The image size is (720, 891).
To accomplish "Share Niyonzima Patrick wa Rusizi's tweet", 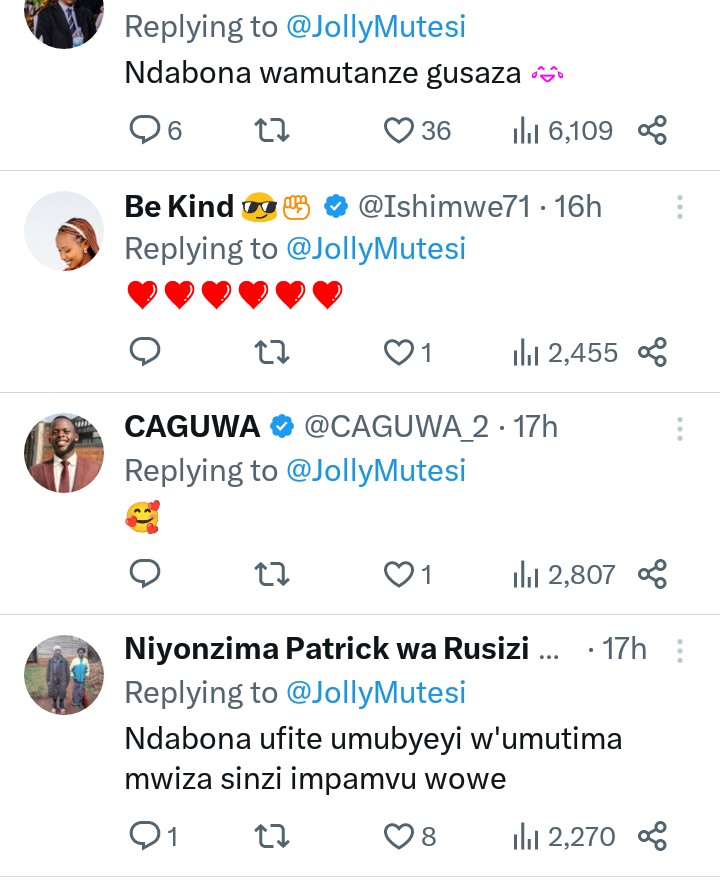I will point(652,836).
